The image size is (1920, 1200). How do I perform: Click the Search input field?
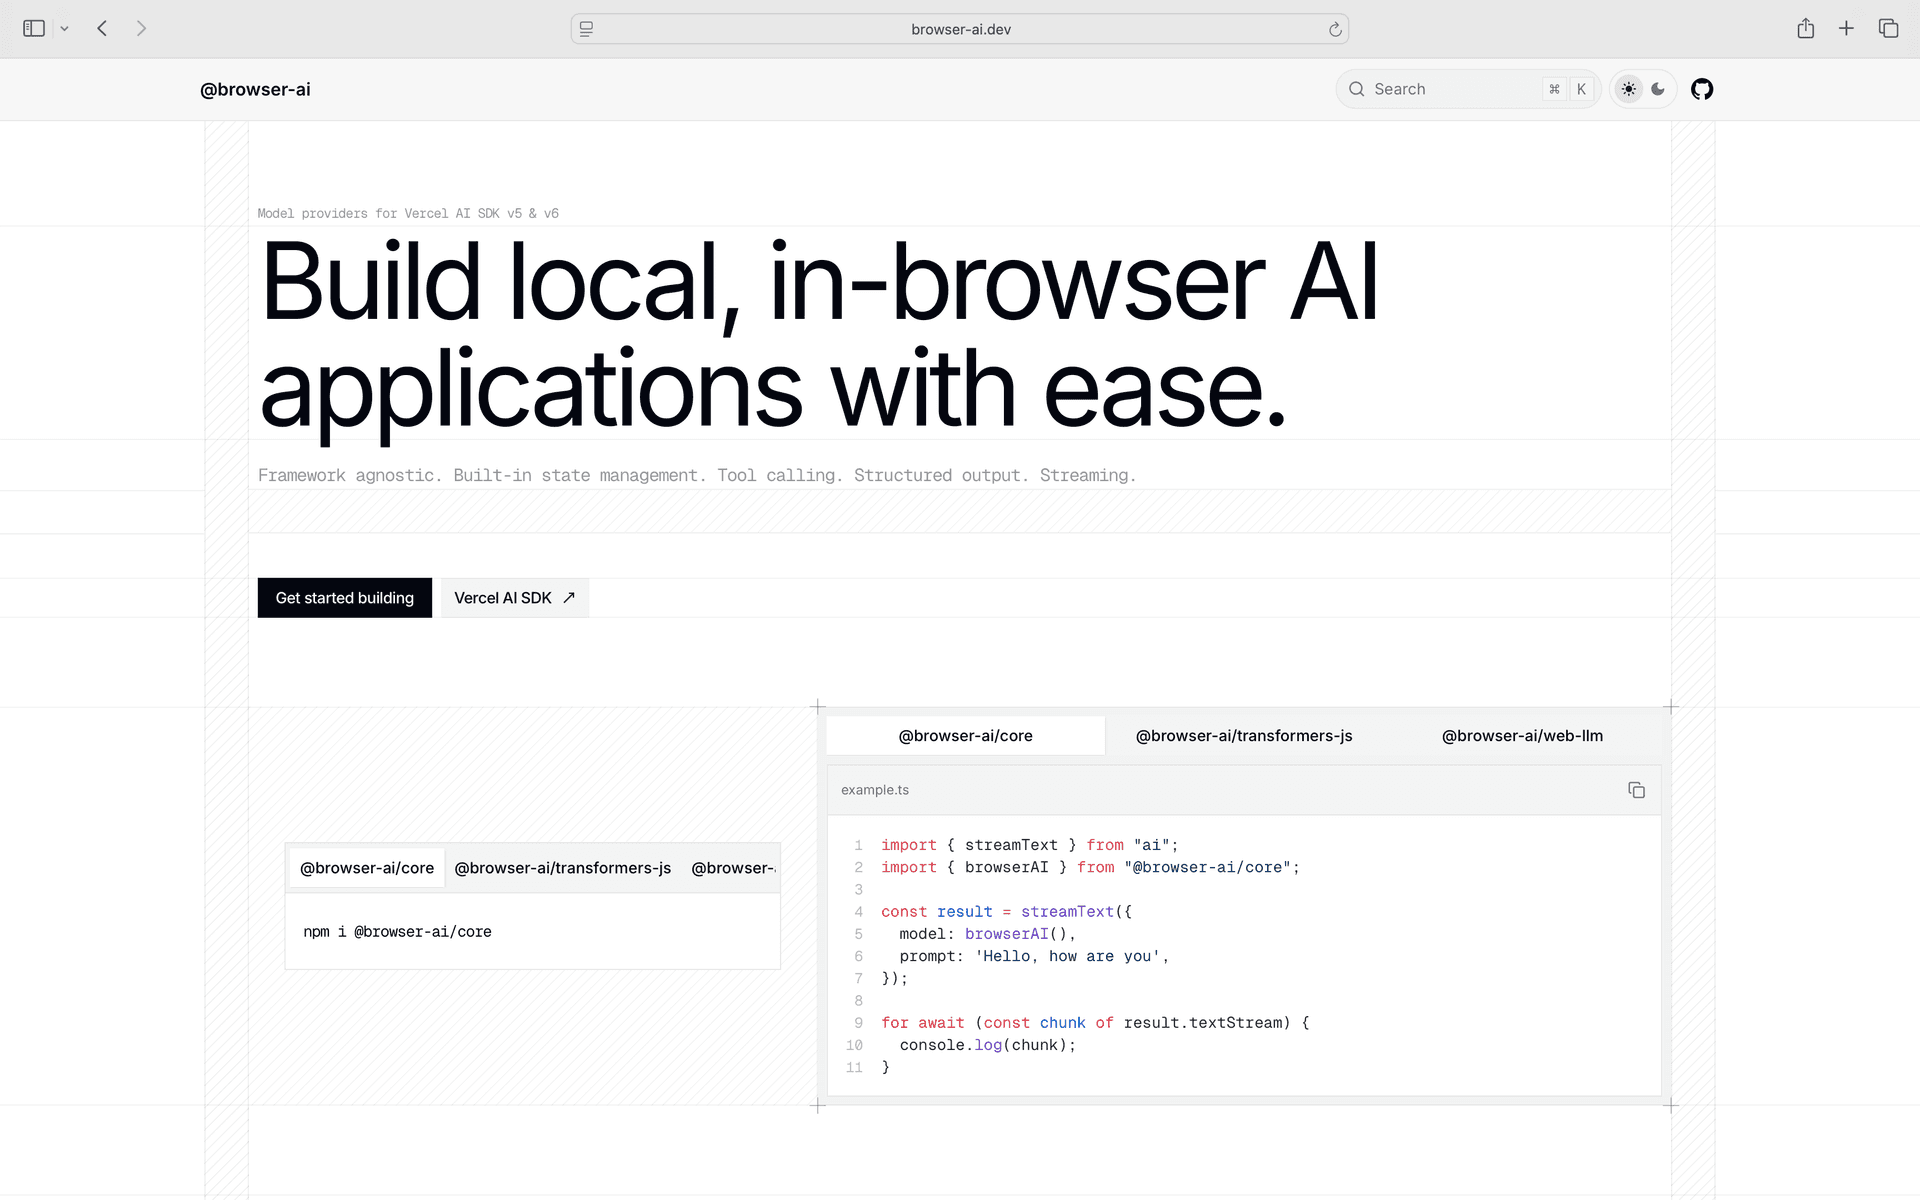click(1450, 89)
